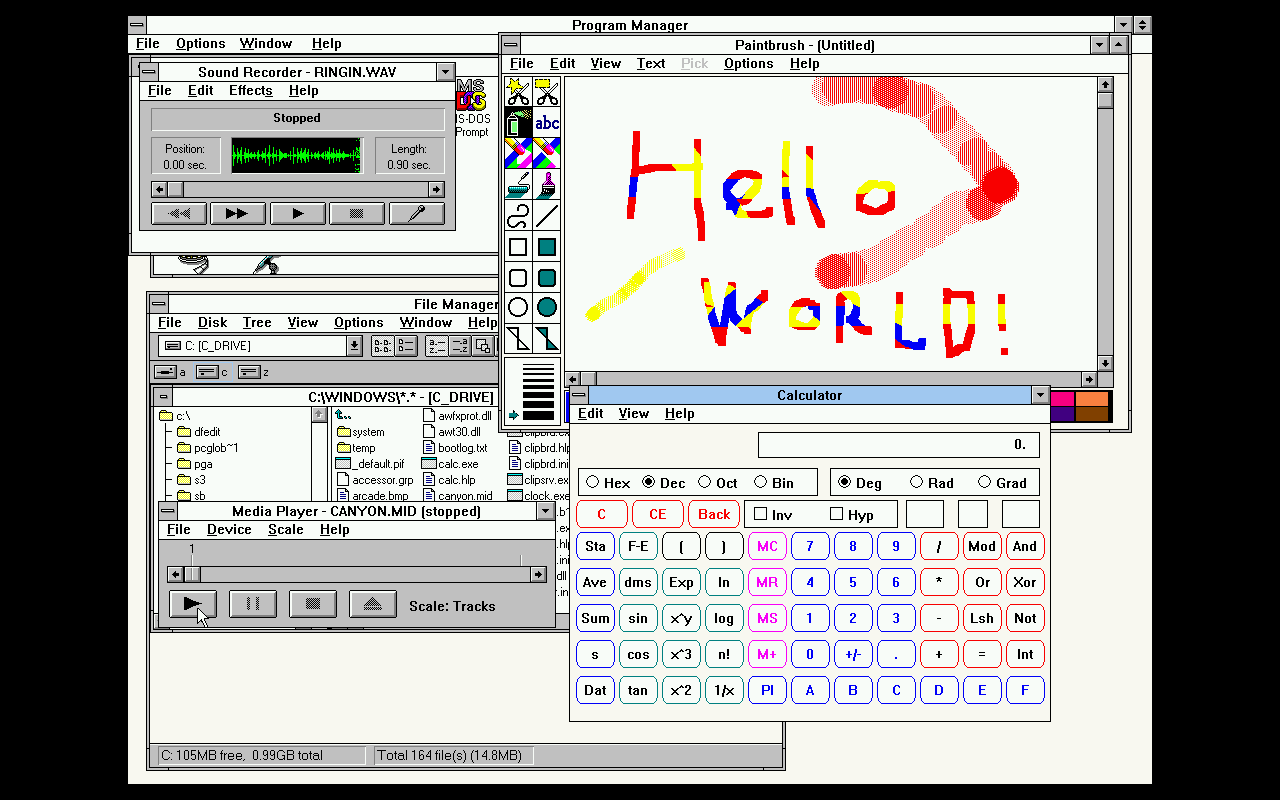Choose the Filled Rounded Box tool
The height and width of the screenshot is (800, 1280).
[547, 278]
